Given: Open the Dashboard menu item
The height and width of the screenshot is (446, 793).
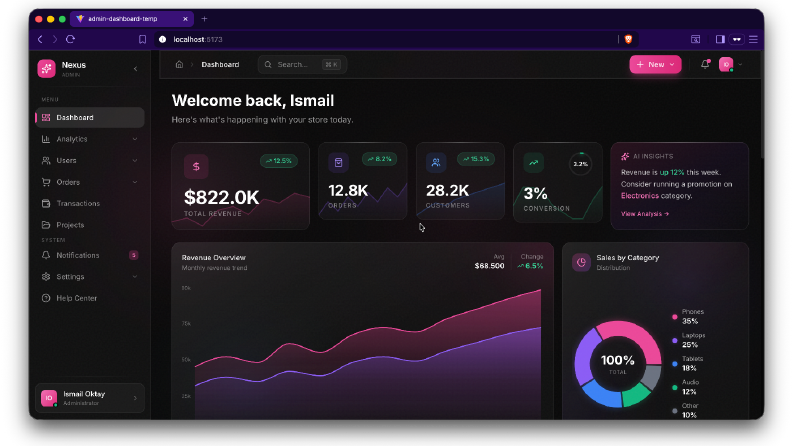Looking at the screenshot, I should pos(90,117).
